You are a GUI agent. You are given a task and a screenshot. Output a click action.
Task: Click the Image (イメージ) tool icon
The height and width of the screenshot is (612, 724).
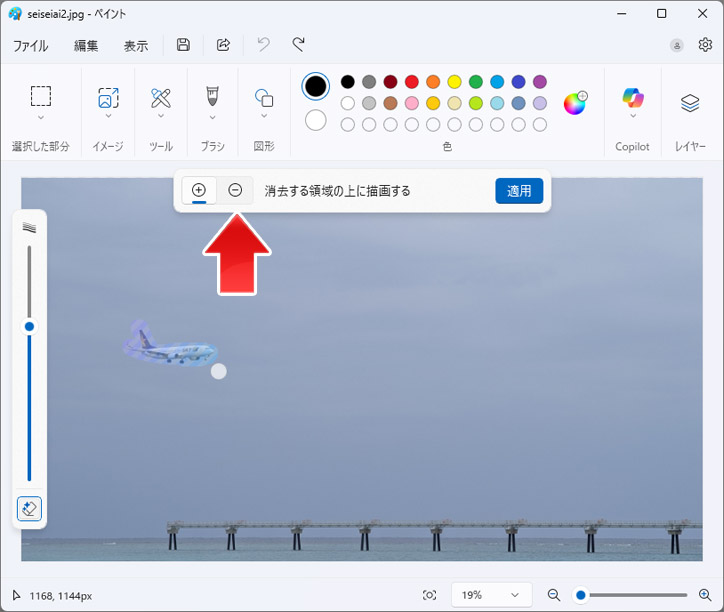click(x=109, y=98)
